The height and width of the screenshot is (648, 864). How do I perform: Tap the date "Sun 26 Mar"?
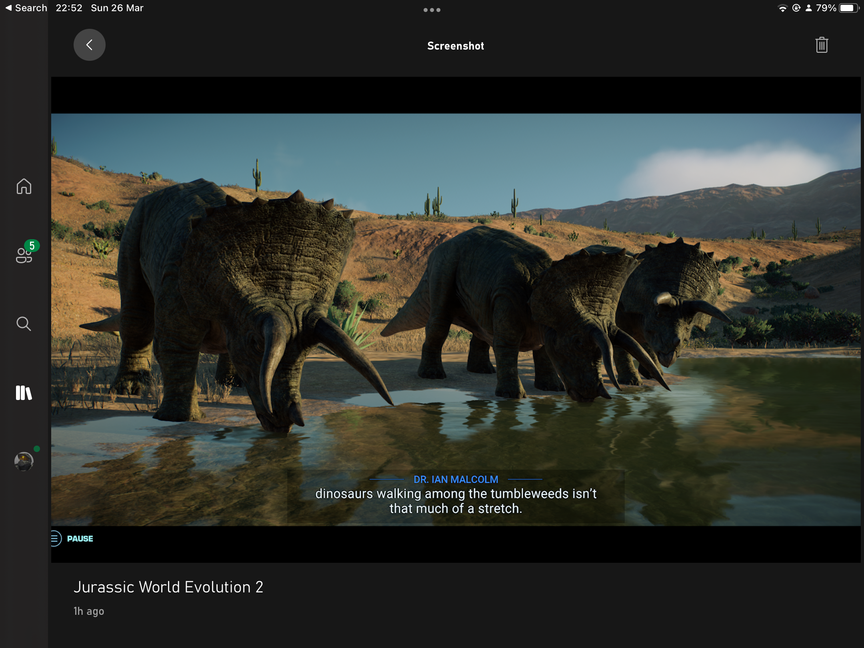pyautogui.click(x=117, y=8)
